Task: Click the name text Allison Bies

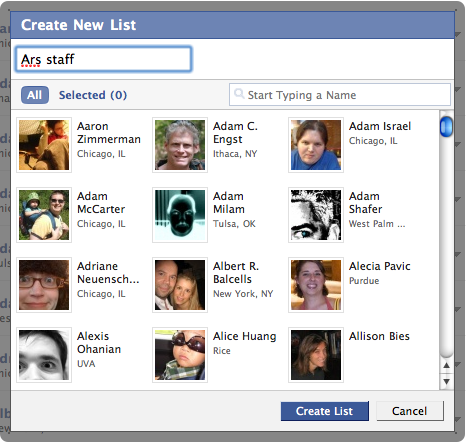Action: point(379,336)
